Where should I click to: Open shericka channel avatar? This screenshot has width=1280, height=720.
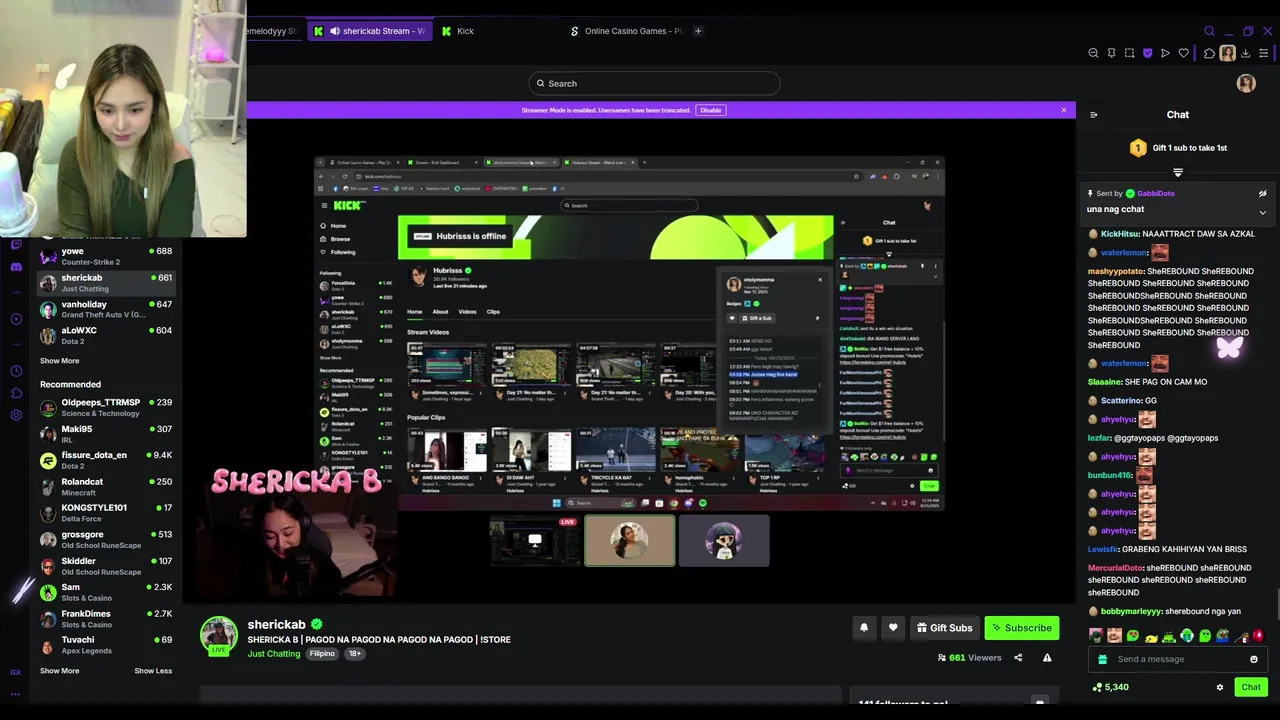point(218,635)
